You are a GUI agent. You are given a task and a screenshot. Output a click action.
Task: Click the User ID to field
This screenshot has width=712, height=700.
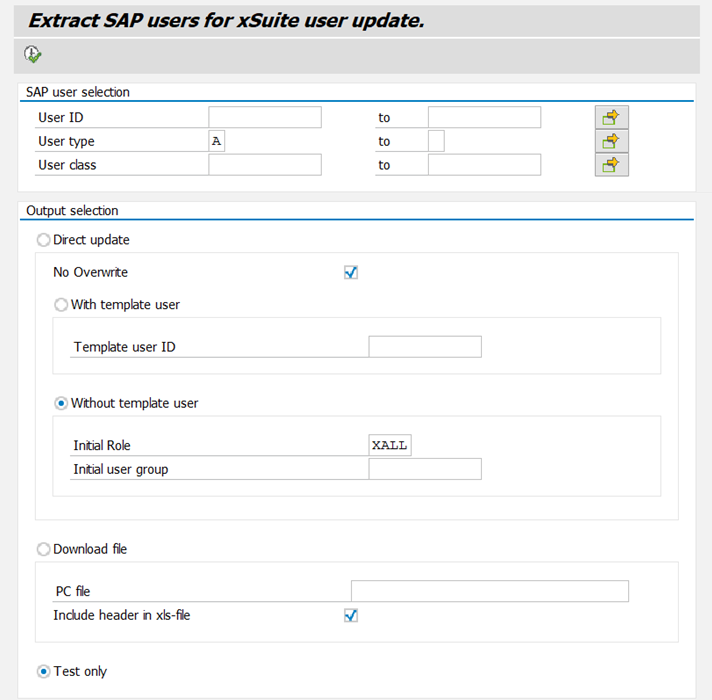pyautogui.click(x=485, y=118)
